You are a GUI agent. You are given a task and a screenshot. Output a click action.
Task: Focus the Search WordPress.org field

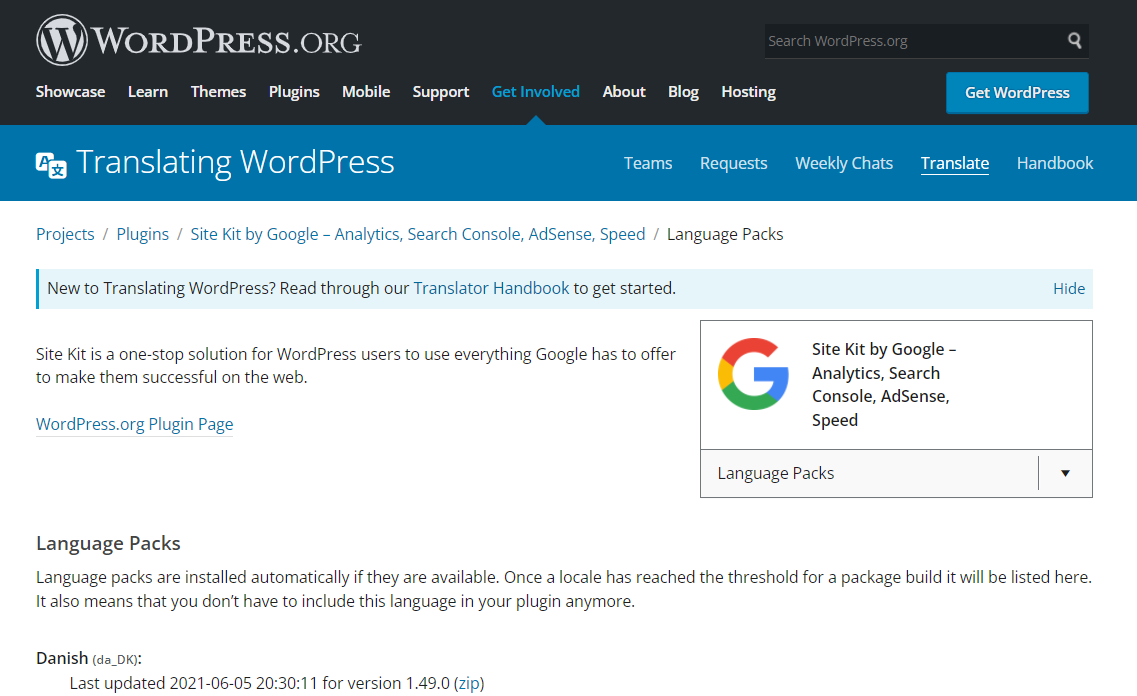coord(914,41)
